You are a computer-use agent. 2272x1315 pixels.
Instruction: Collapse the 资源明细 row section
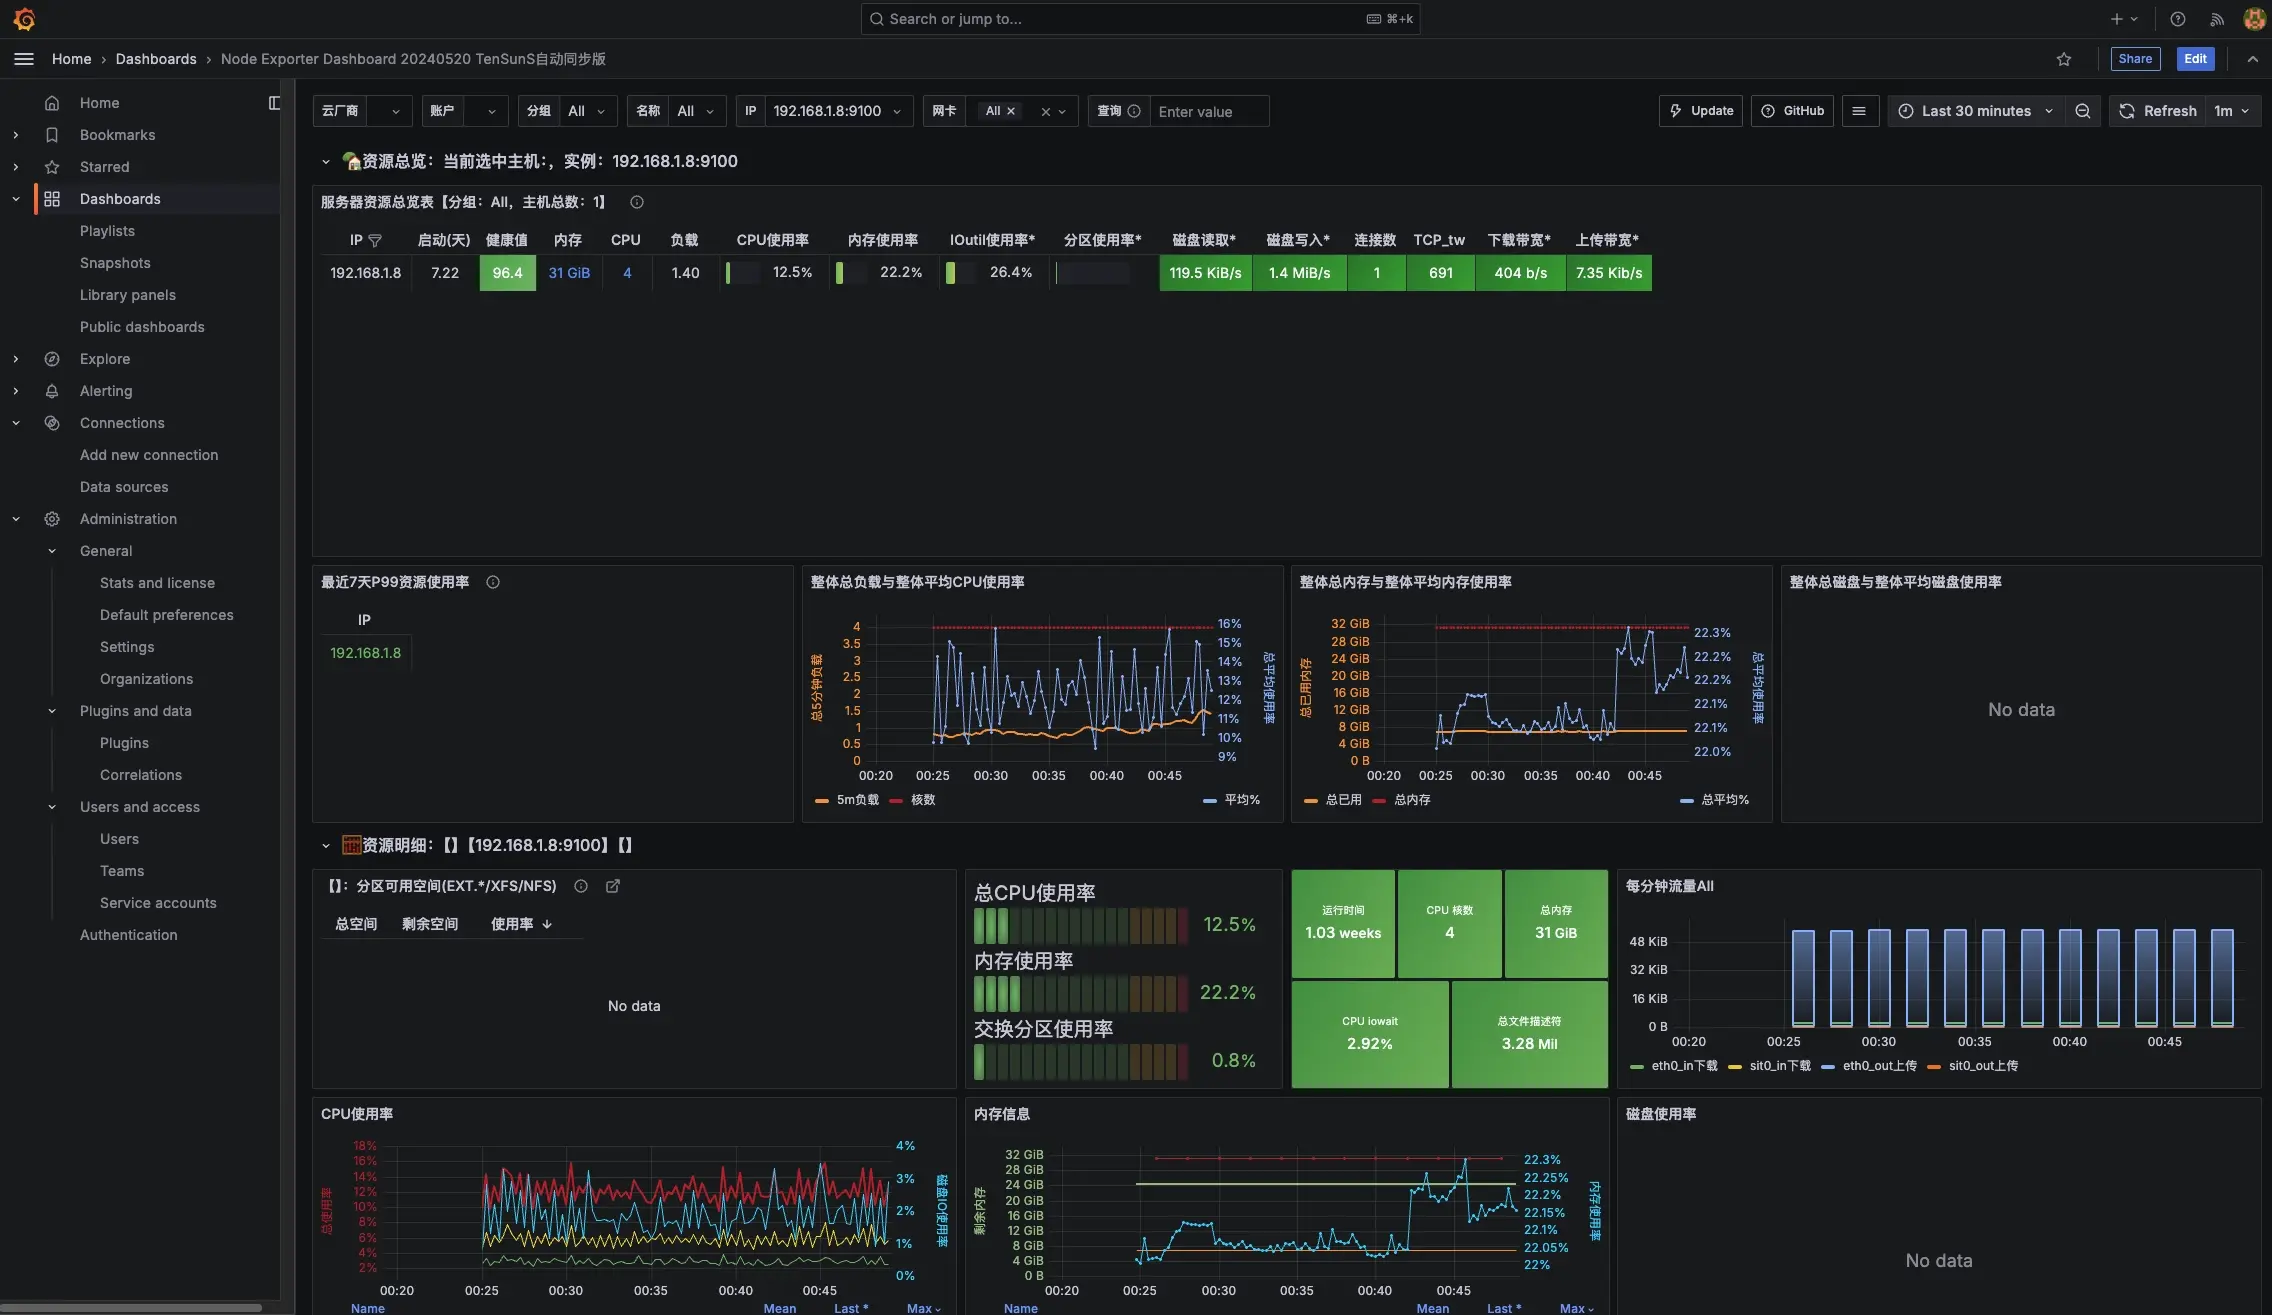point(326,846)
